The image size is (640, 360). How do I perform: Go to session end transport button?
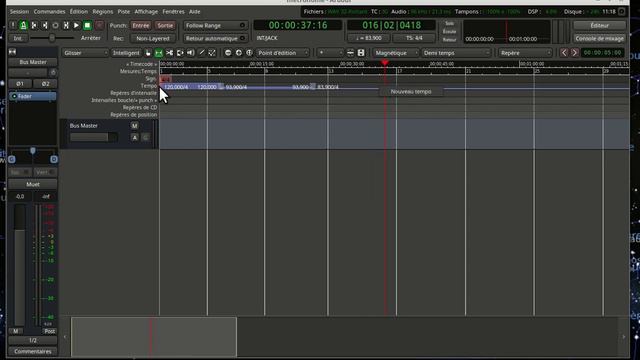point(45,25)
